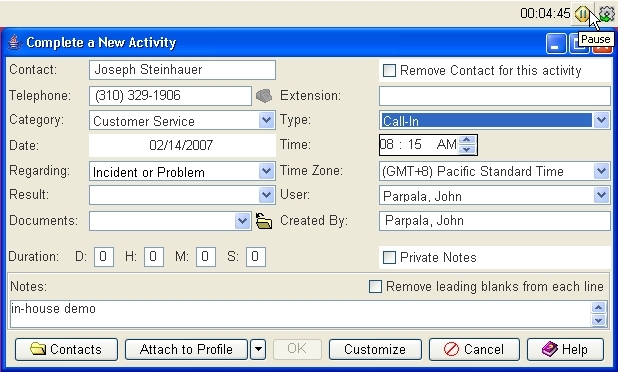Increase time with the up spinner arrow

click(x=467, y=140)
